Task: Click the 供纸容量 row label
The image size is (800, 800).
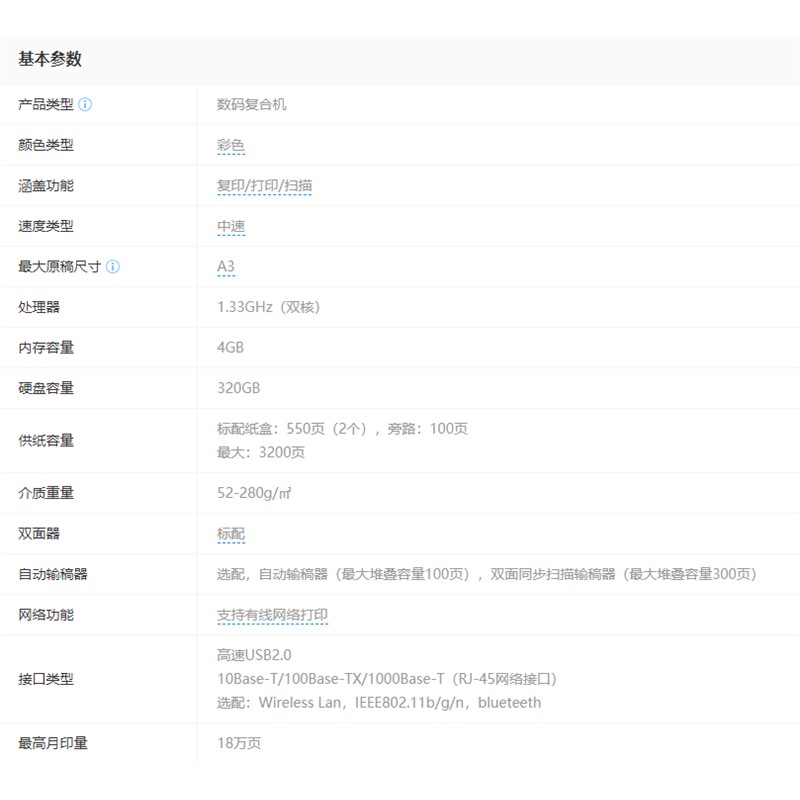Action: (46, 441)
